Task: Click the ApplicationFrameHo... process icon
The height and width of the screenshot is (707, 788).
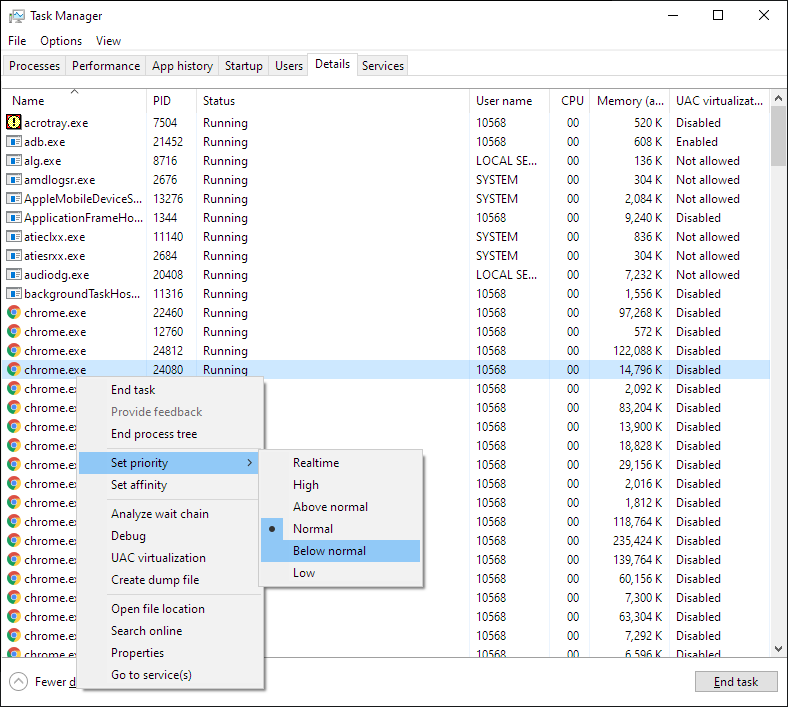Action: 14,218
